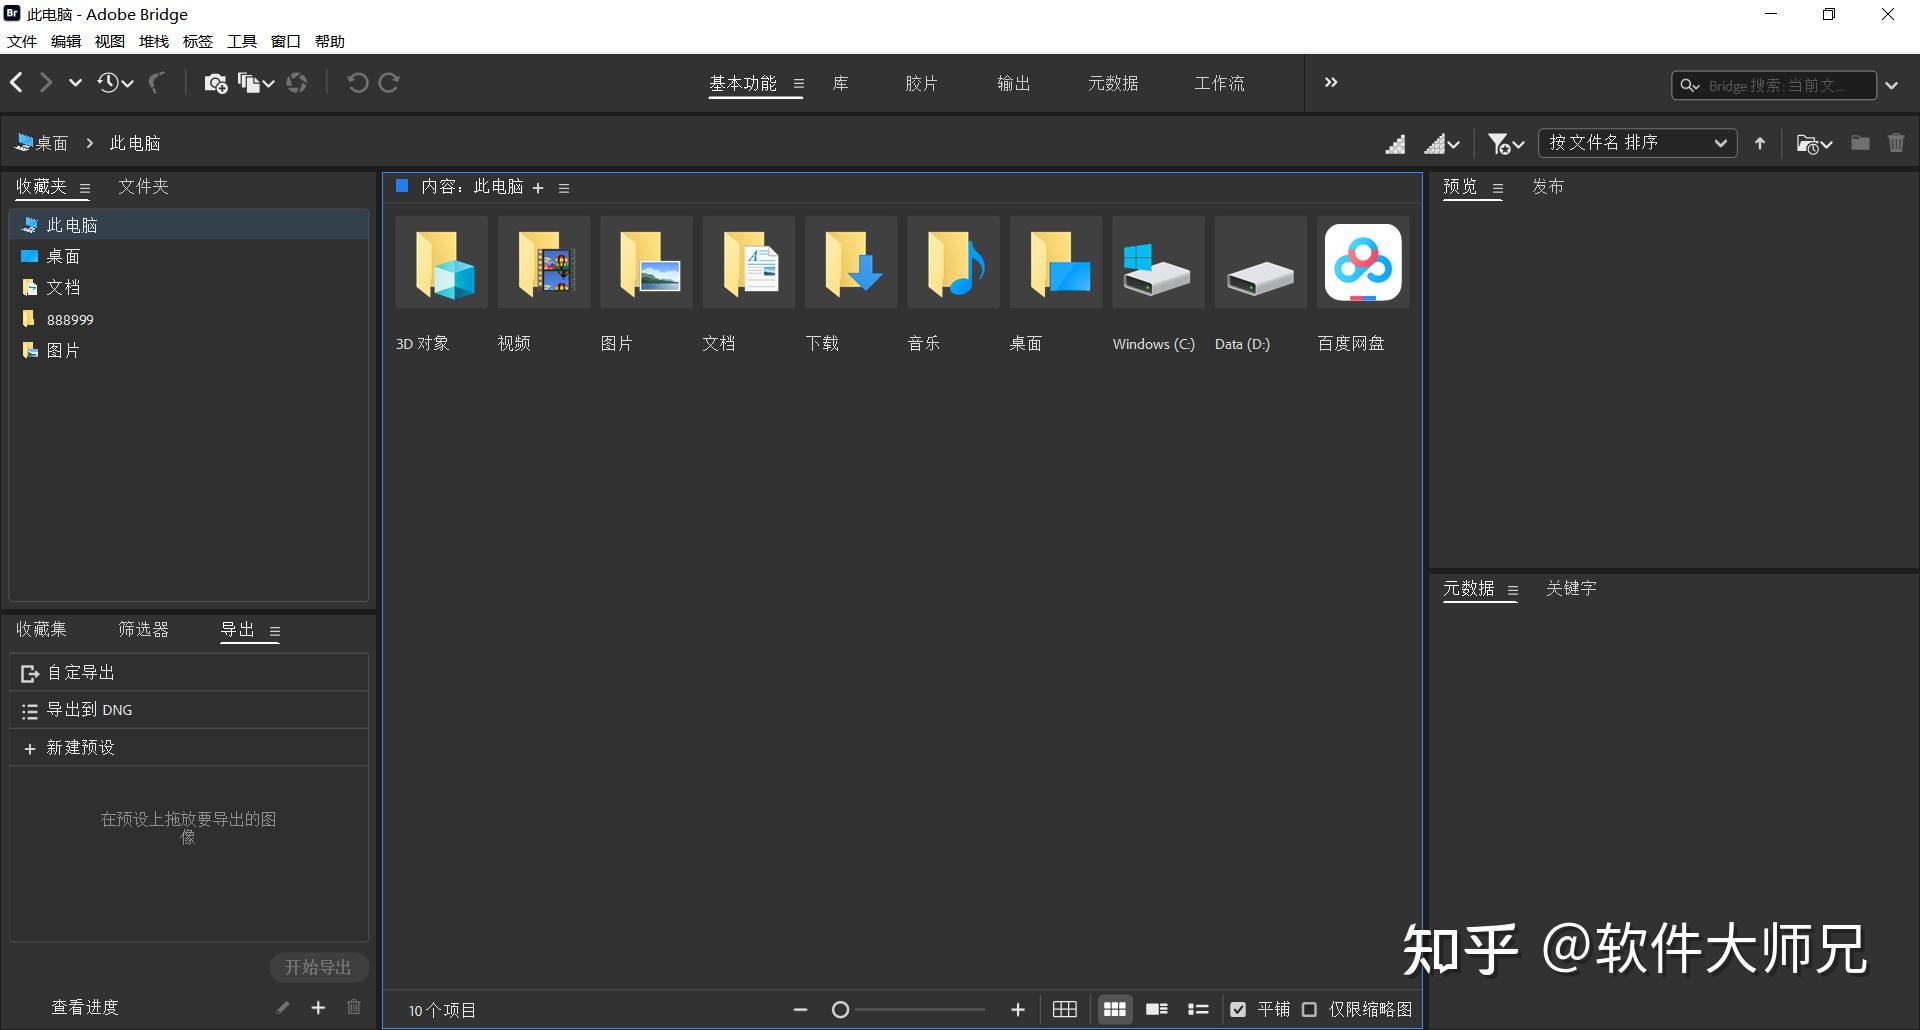This screenshot has width=1920, height=1030.
Task: Open the 工具 menu
Action: point(240,41)
